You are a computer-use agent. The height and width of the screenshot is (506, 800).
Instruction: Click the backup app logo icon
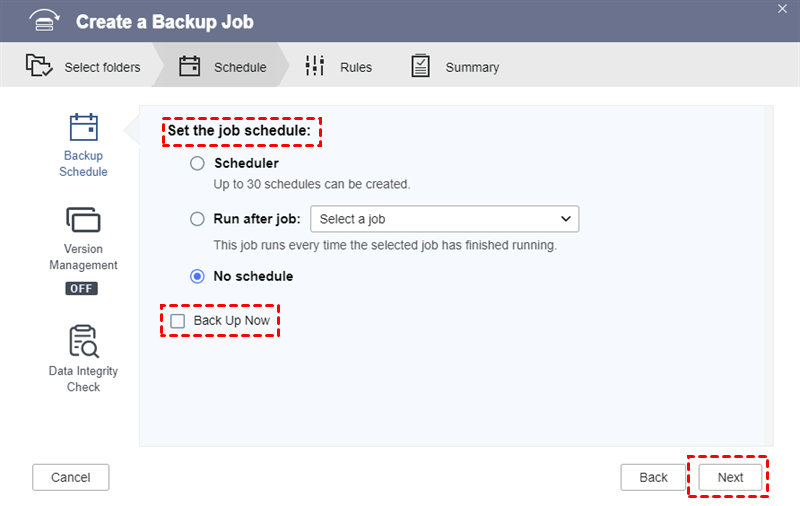[42, 21]
